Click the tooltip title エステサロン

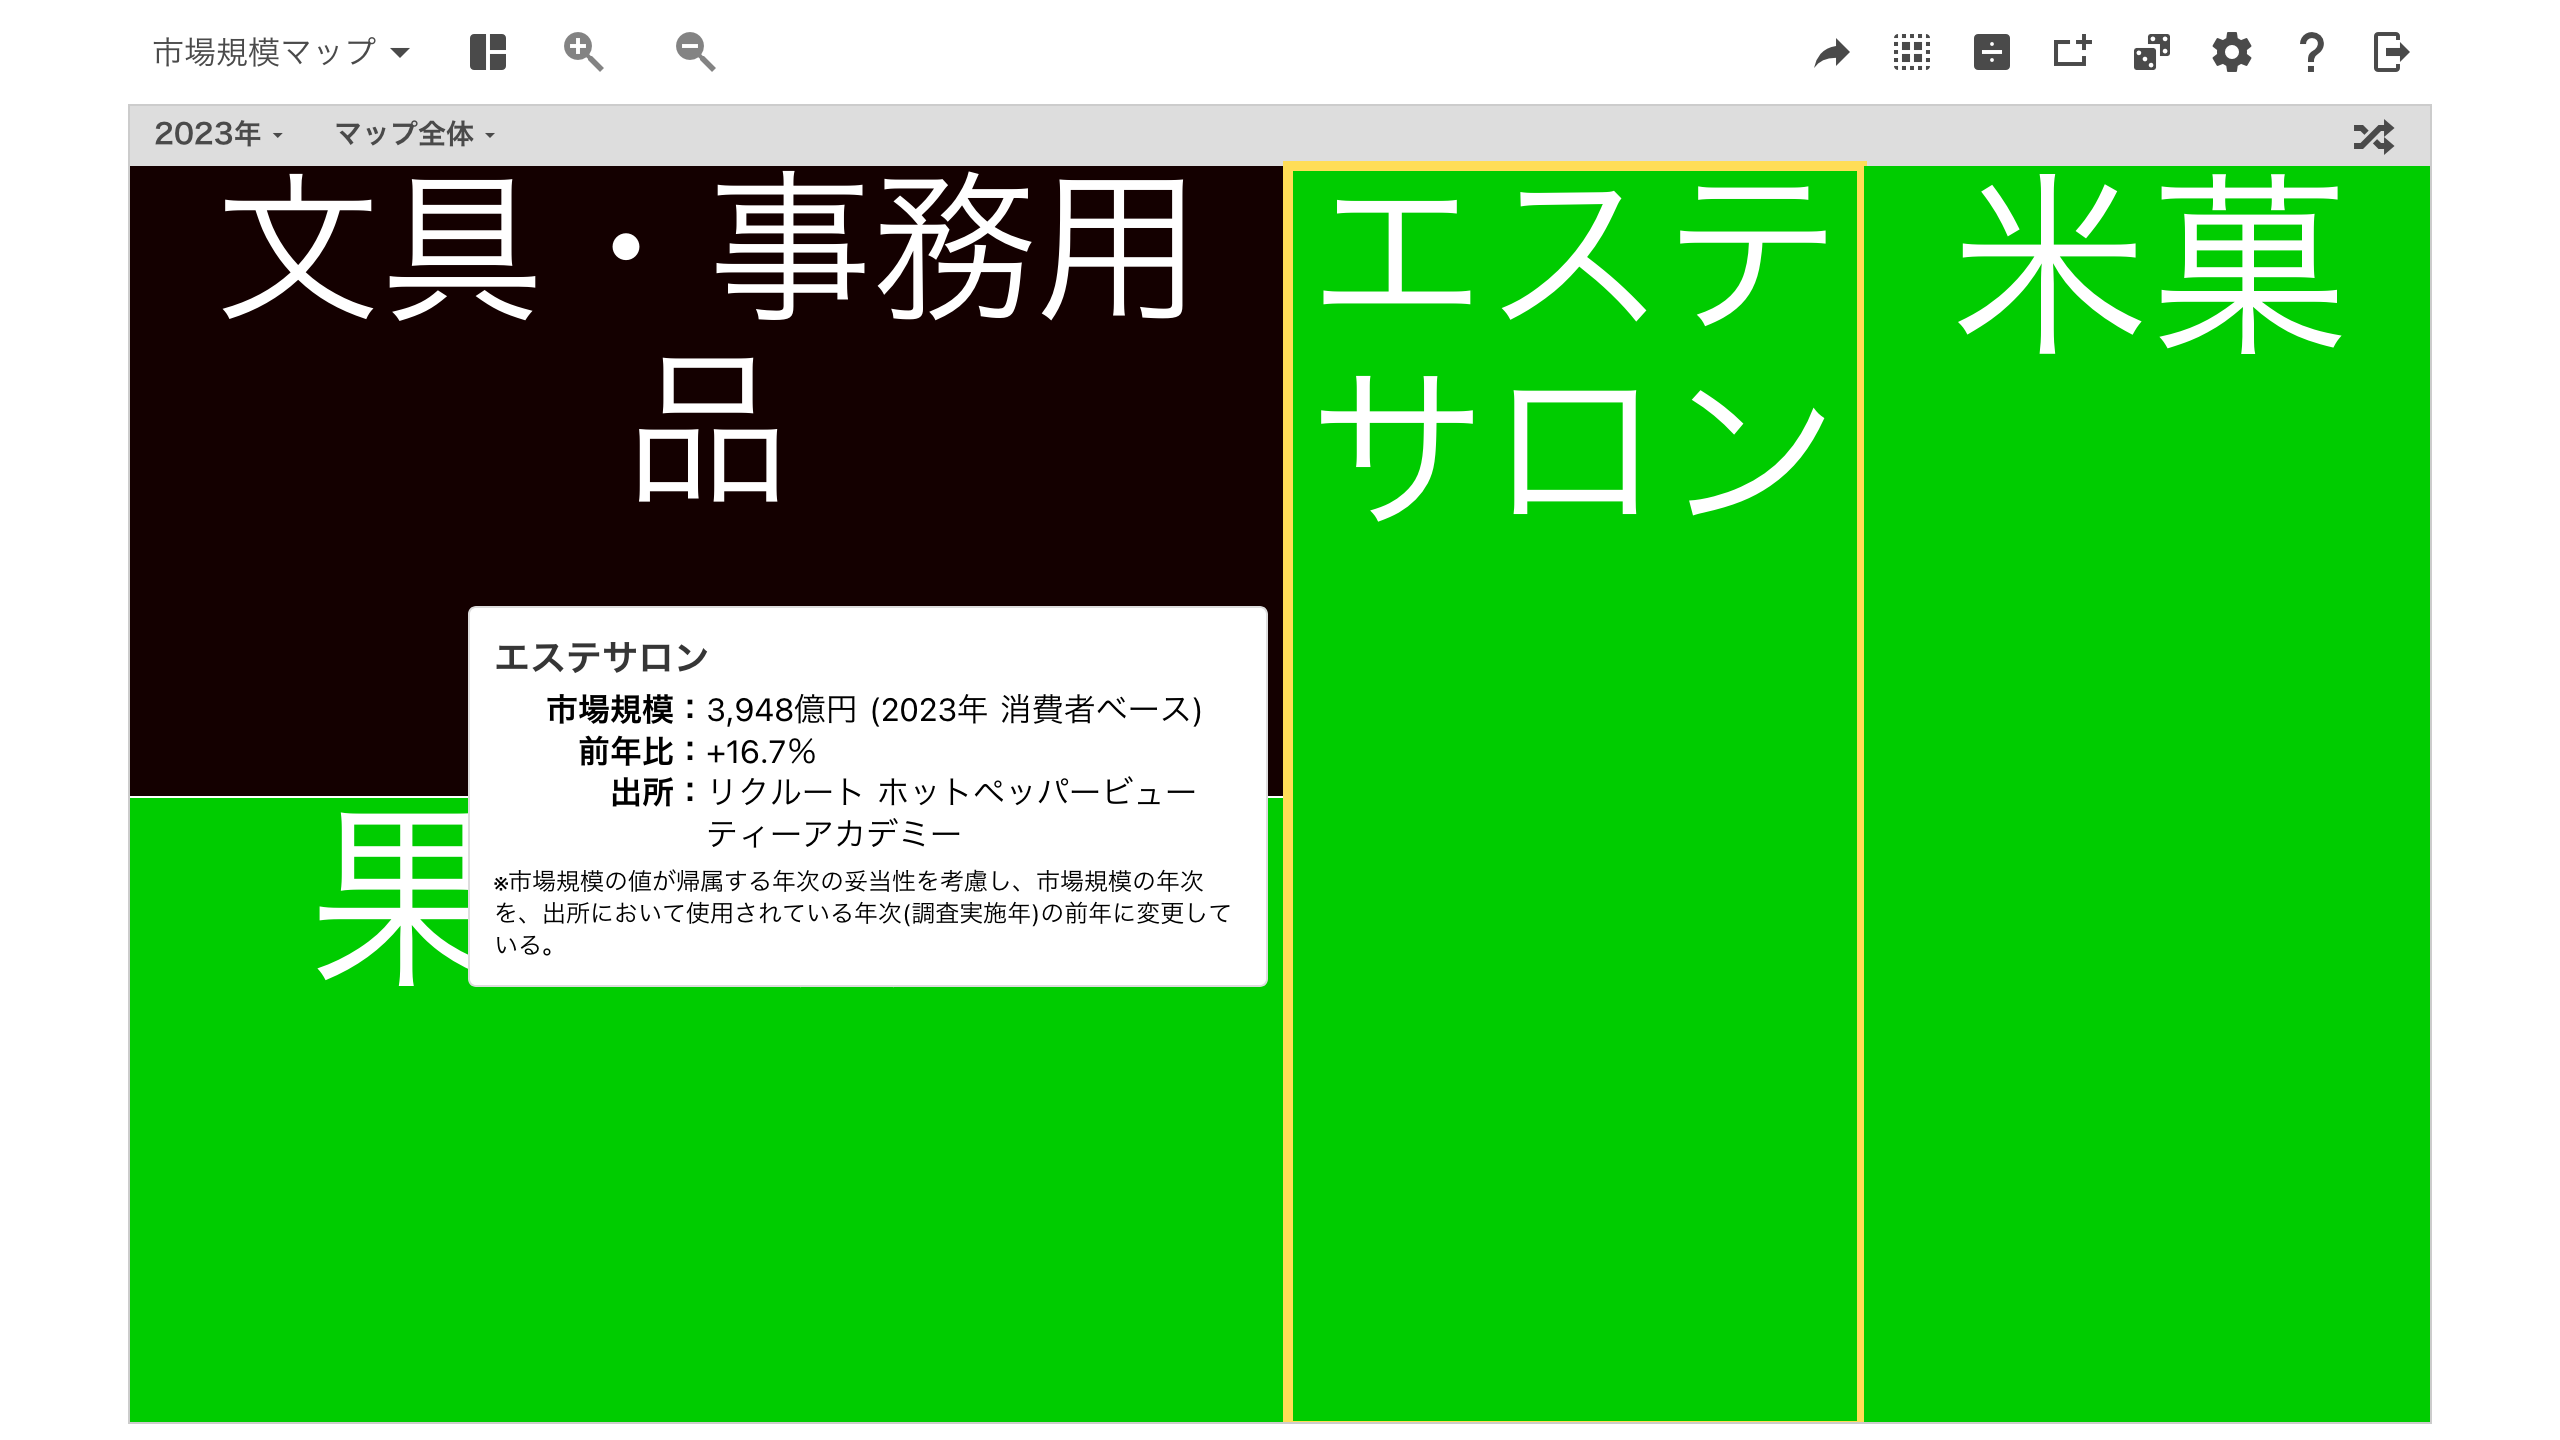[x=601, y=658]
